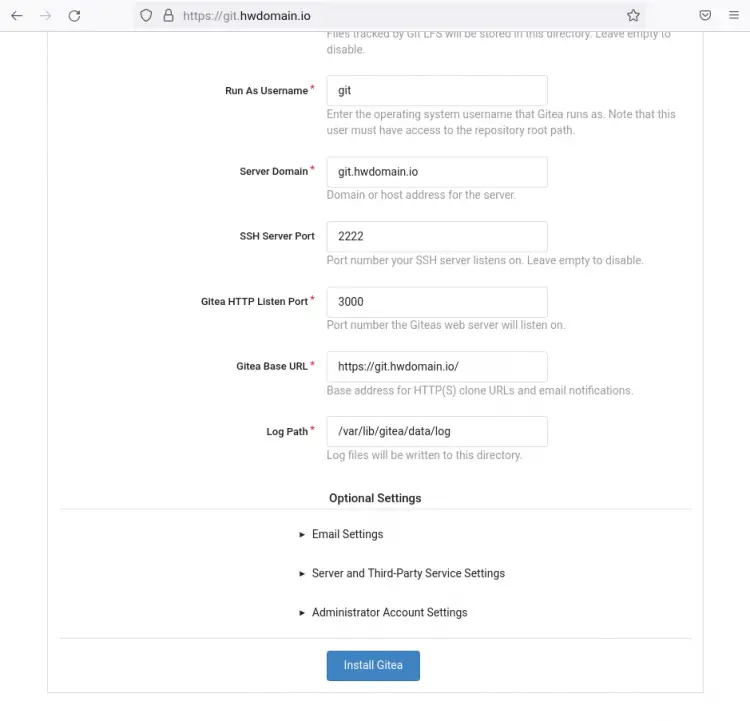Bookmark this page with the star
The height and width of the screenshot is (721, 750).
point(633,16)
